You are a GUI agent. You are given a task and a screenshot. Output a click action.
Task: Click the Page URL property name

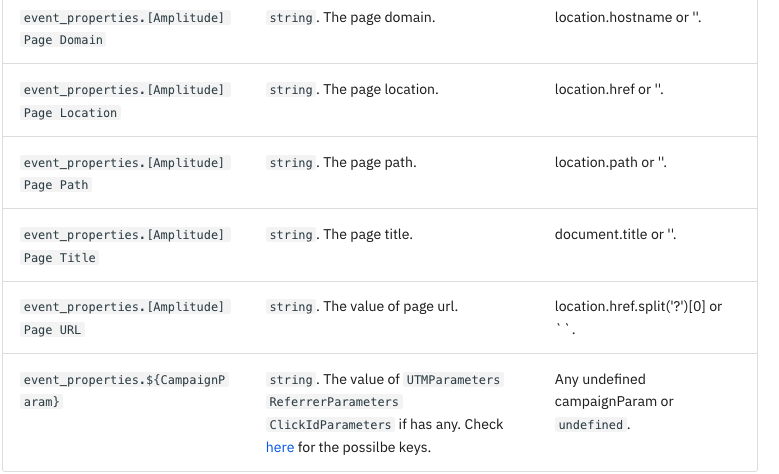coord(125,318)
